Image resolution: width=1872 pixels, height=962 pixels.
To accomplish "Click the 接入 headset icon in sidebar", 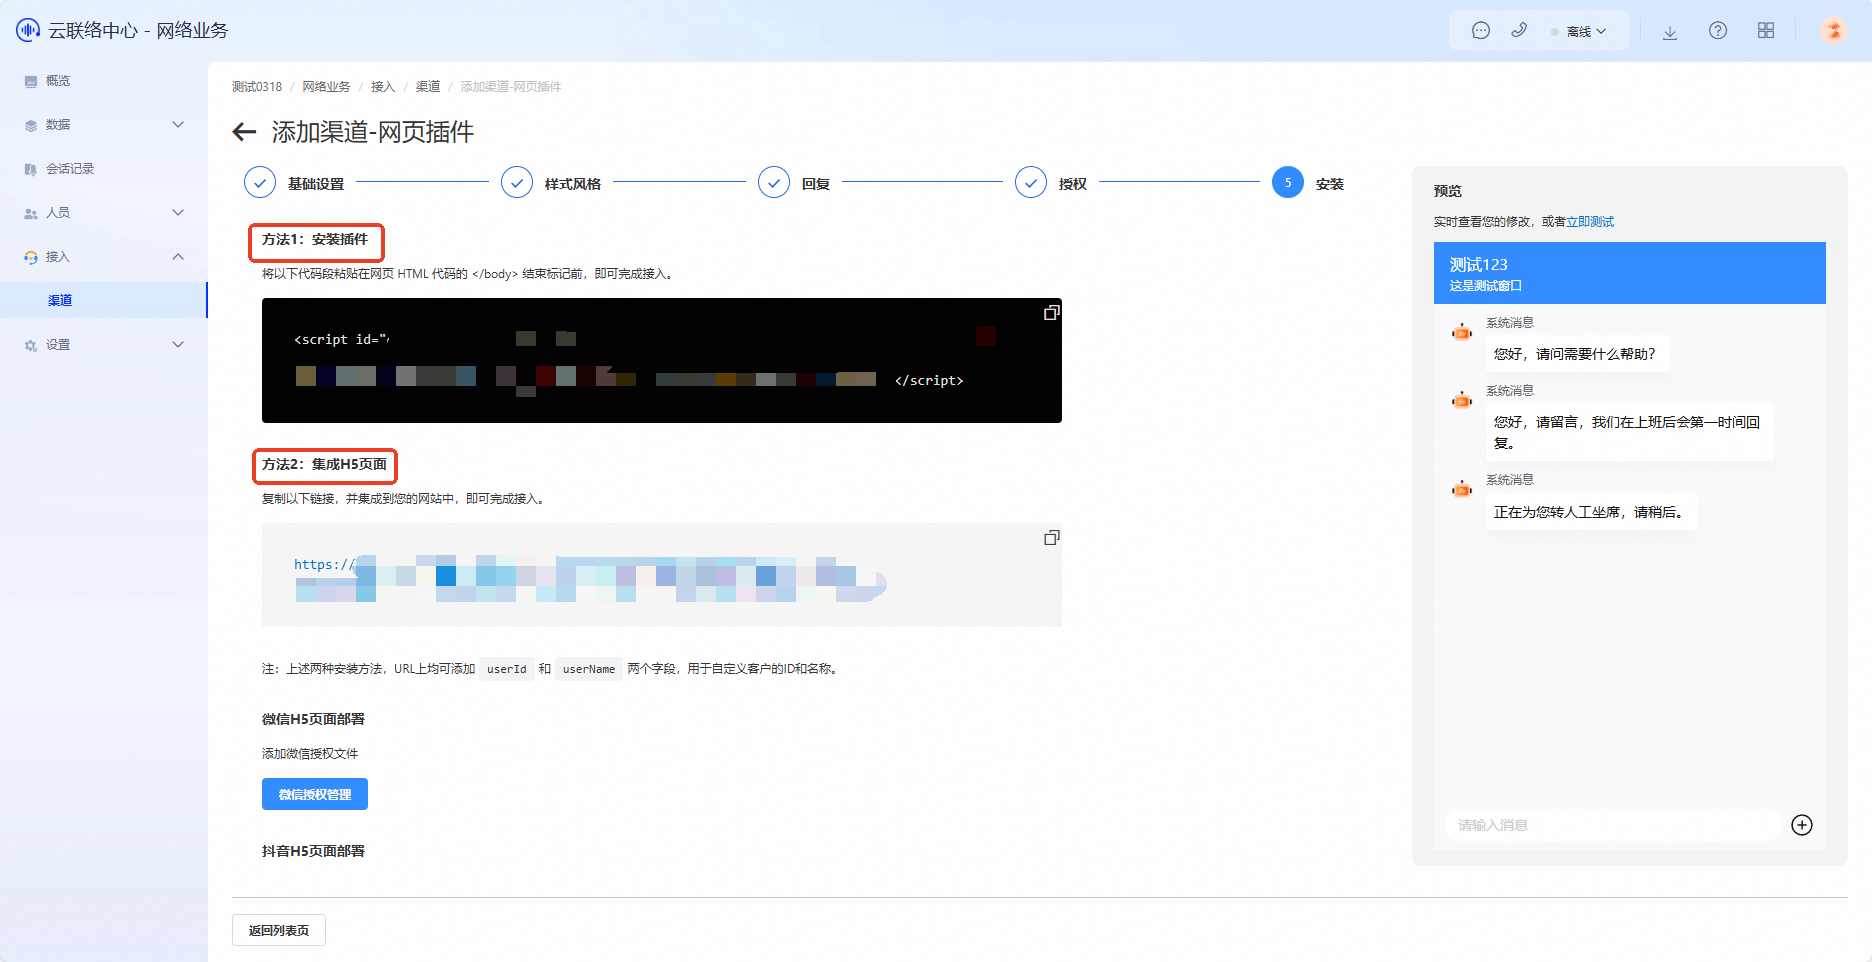I will [x=31, y=257].
